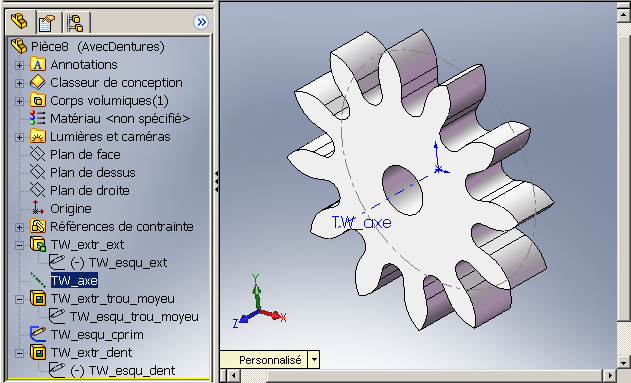The height and width of the screenshot is (383, 631).
Task: Click the TW_extr_dent extrude feature icon
Action: [38, 352]
